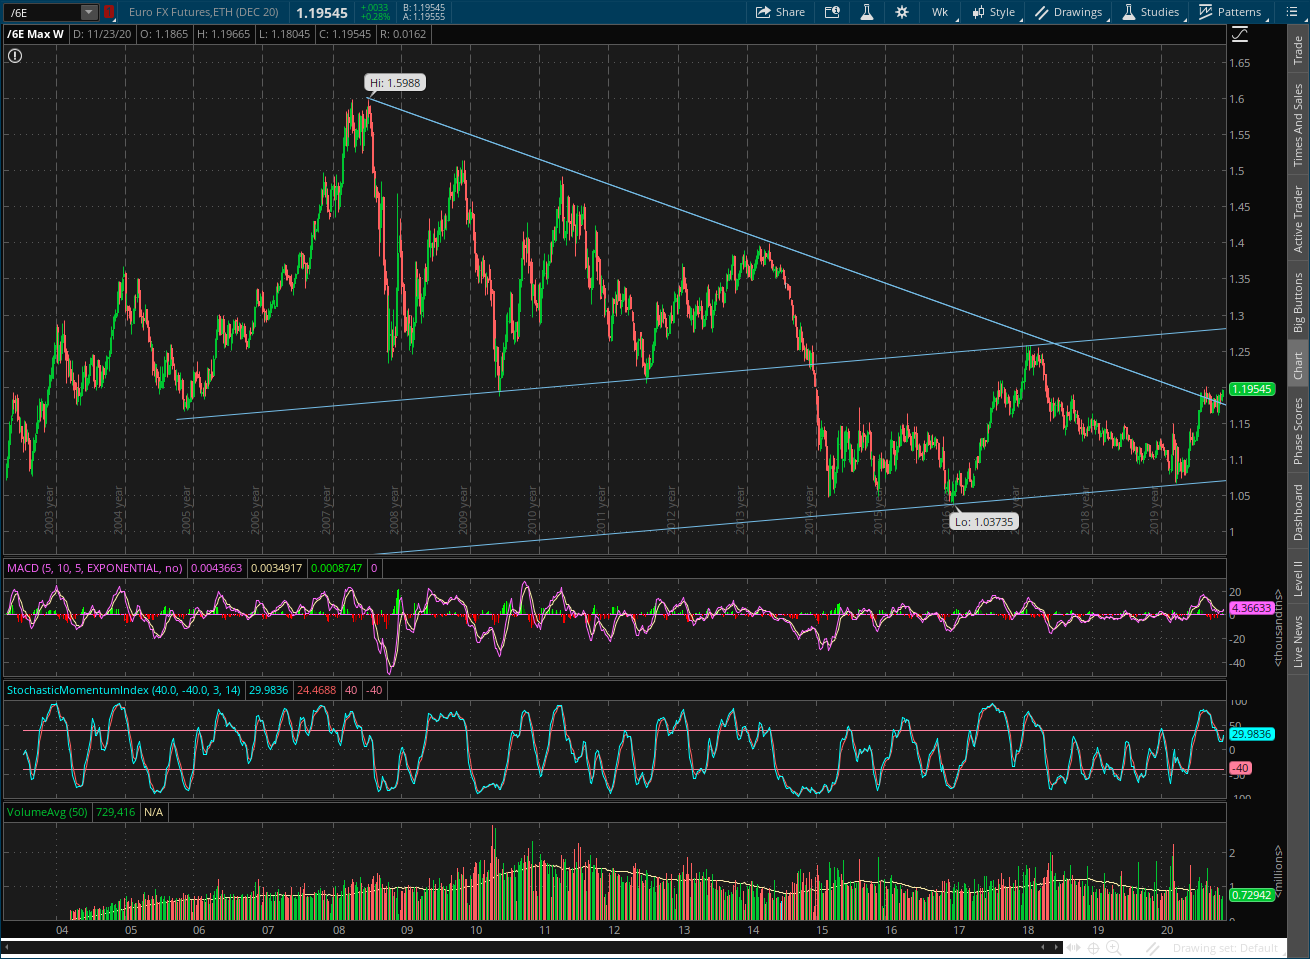
Task: Switch to the Phase Scores sidebar tab
Action: pos(1298,431)
